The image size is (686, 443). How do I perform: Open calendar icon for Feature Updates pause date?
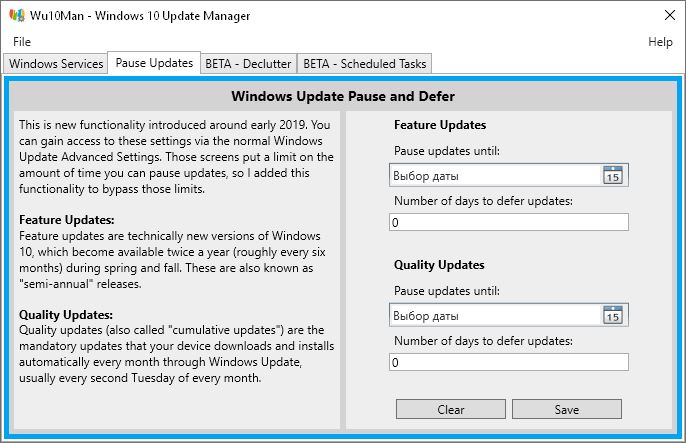tap(614, 176)
